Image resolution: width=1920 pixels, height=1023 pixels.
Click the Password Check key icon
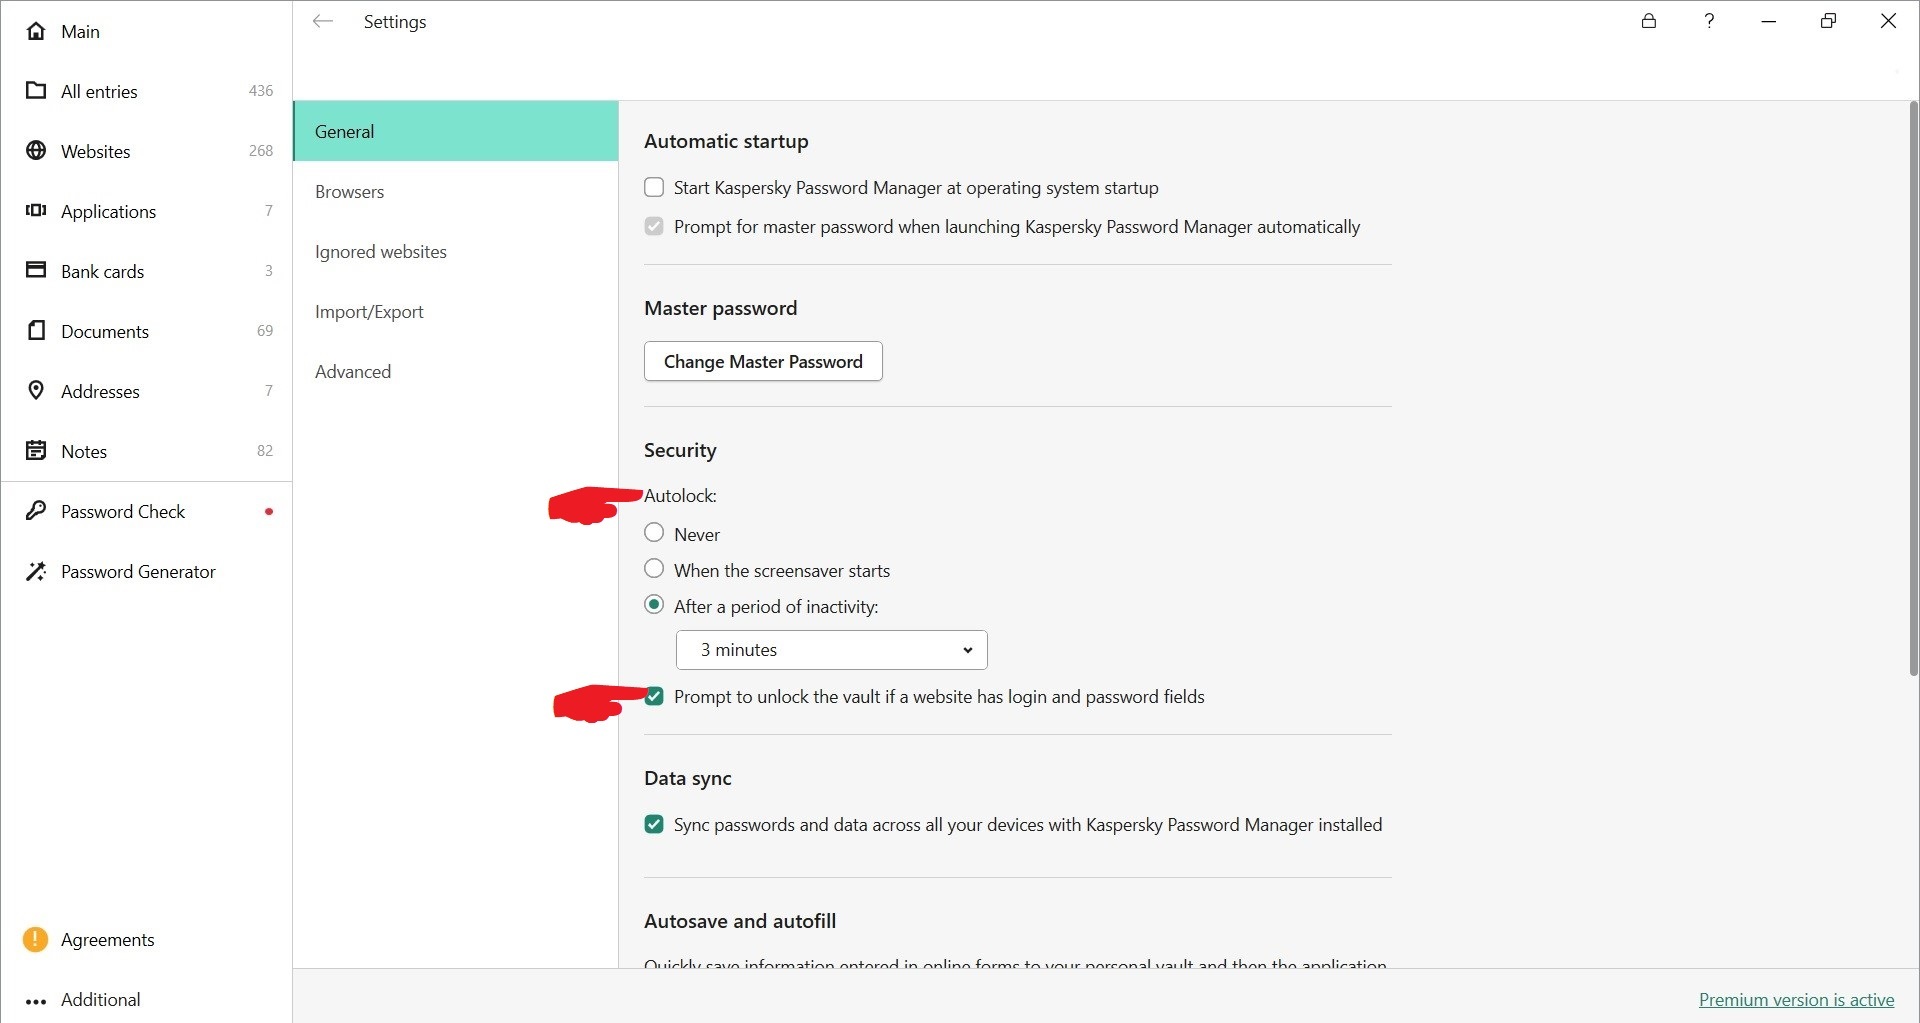(36, 511)
